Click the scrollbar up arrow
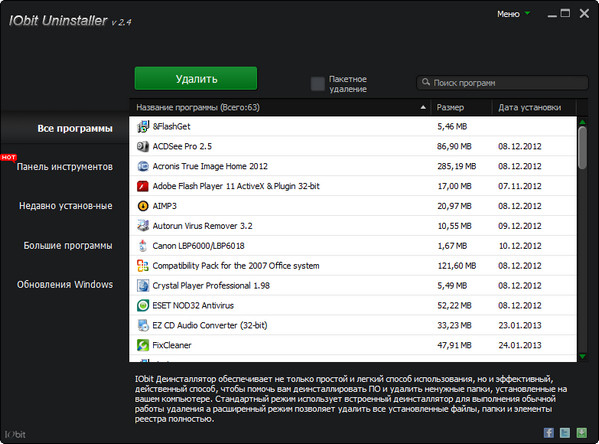Screen dimensions: 599x444 tap(583, 122)
